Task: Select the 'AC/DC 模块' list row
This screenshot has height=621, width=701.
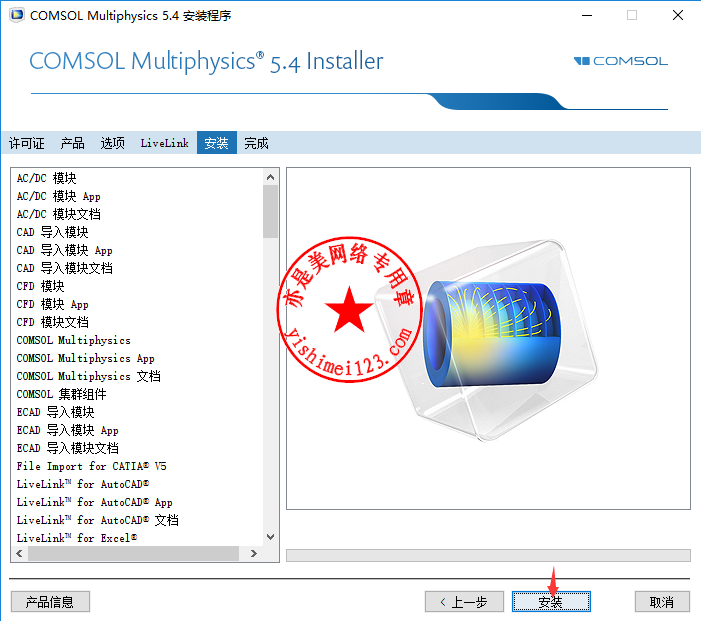Action: pyautogui.click(x=139, y=178)
